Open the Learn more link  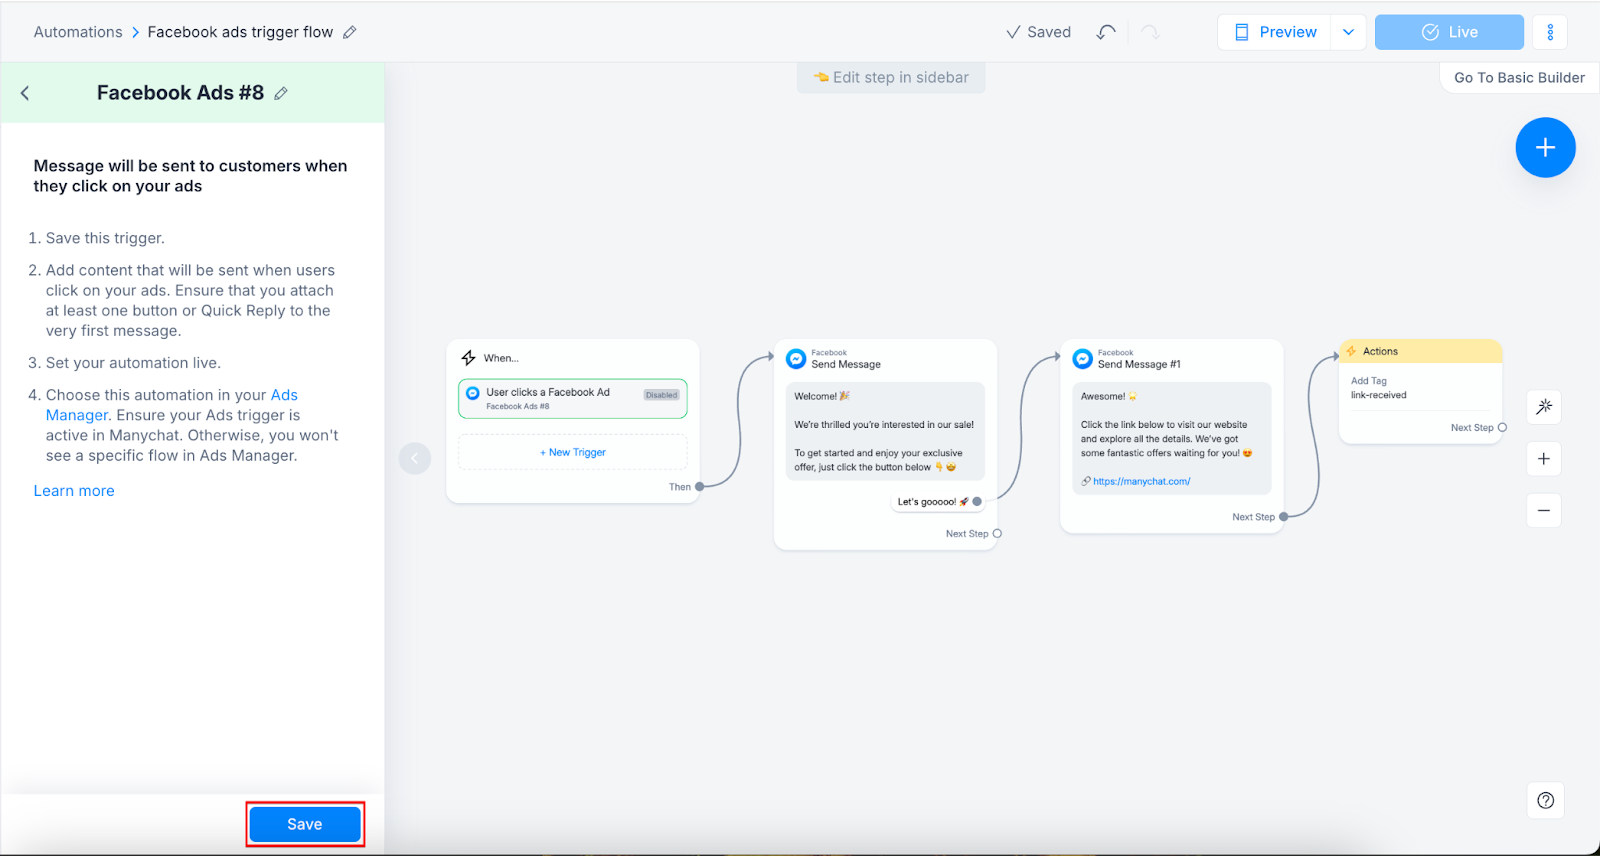[74, 491]
